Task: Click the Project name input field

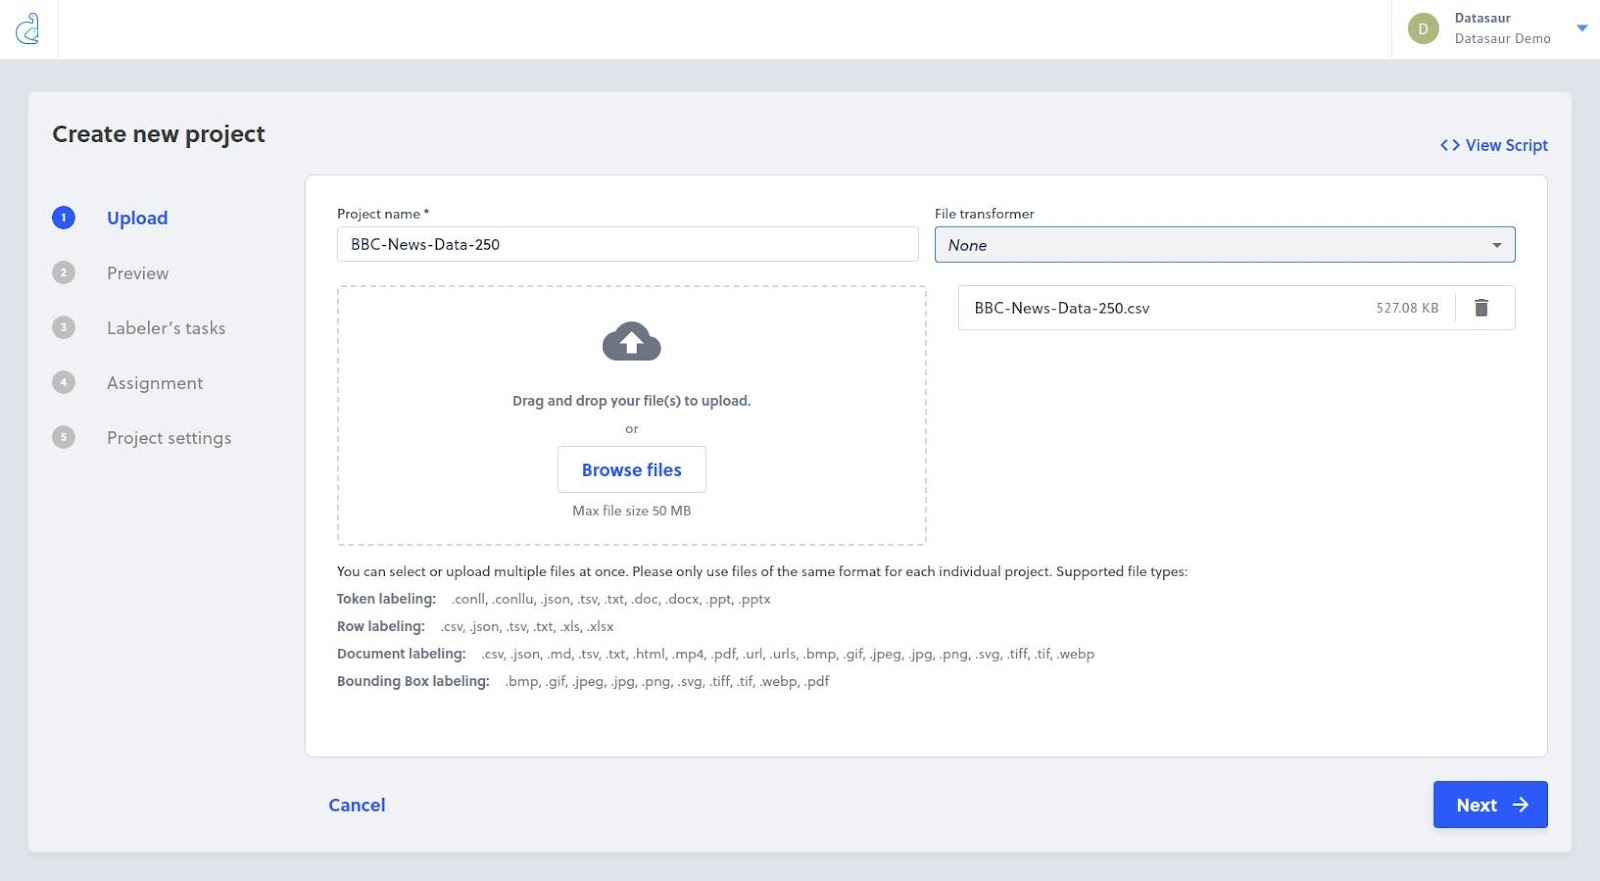Action: click(627, 244)
